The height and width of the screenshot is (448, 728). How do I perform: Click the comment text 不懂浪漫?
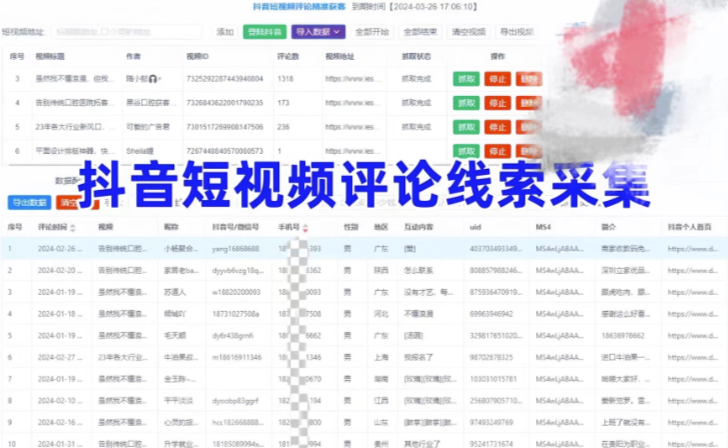tap(418, 314)
